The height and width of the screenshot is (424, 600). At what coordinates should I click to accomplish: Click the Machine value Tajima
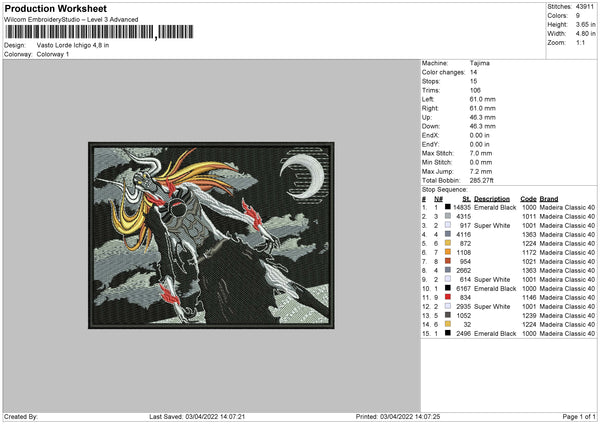(x=479, y=63)
